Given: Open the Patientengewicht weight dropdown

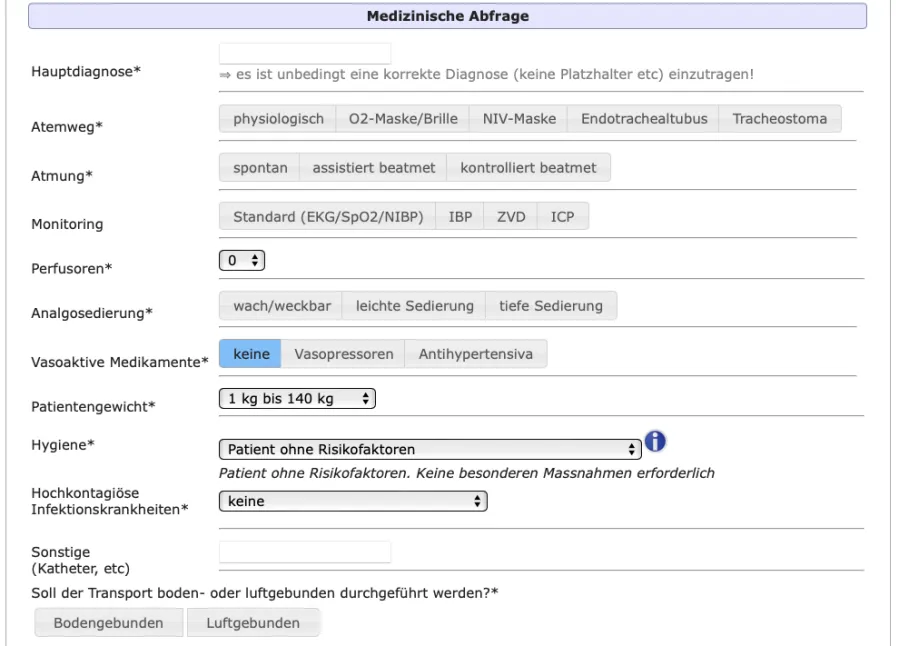Looking at the screenshot, I should (x=296, y=399).
